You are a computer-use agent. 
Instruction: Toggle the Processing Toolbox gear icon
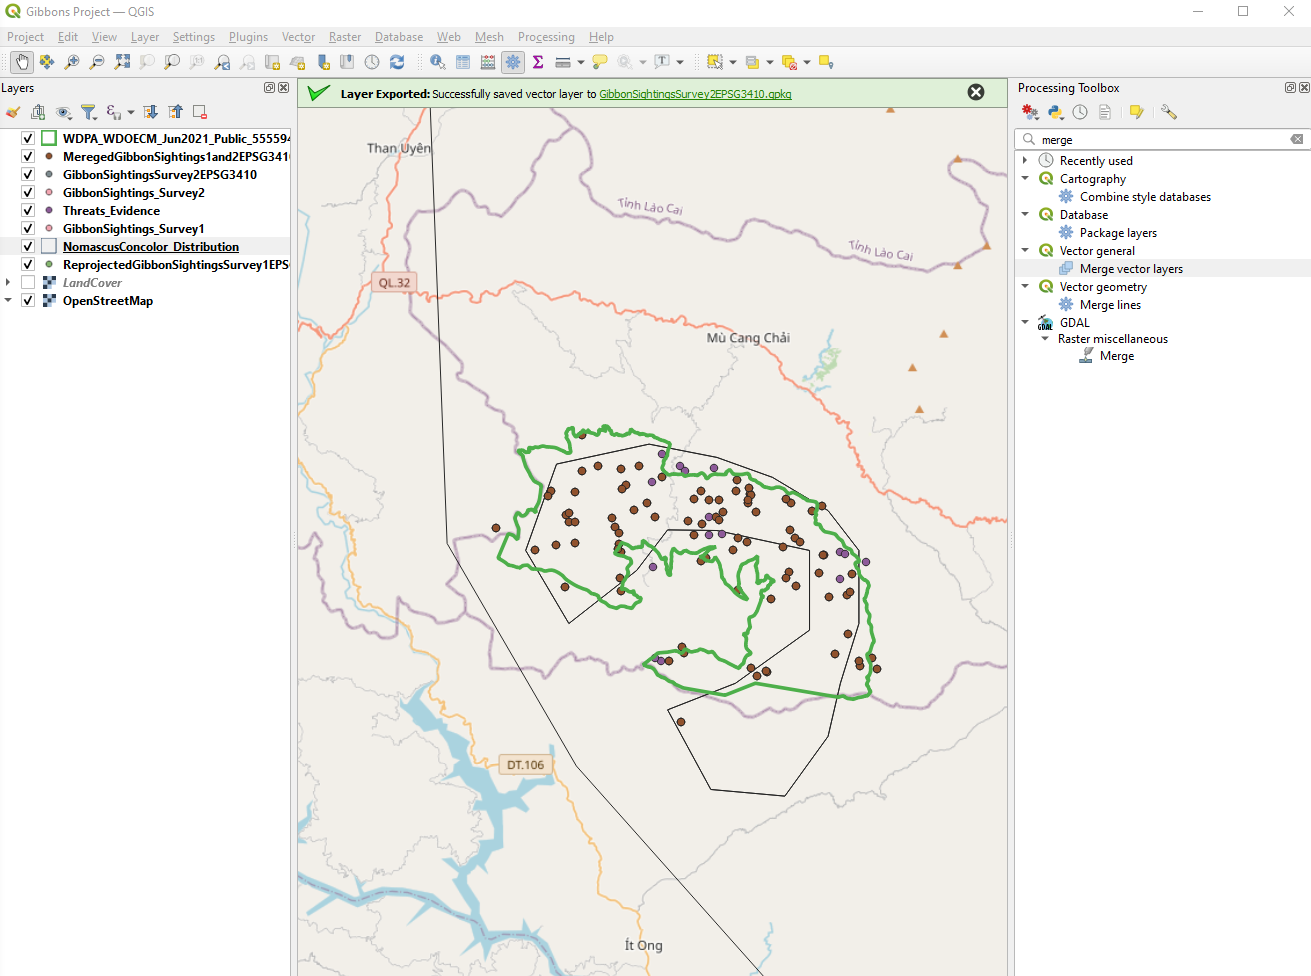click(513, 62)
